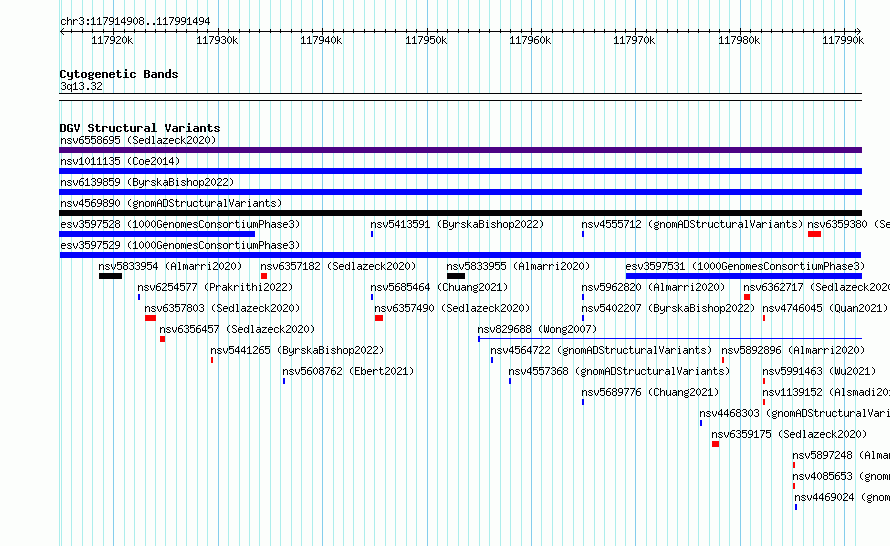Click nsv4085653 variant label

[841, 476]
